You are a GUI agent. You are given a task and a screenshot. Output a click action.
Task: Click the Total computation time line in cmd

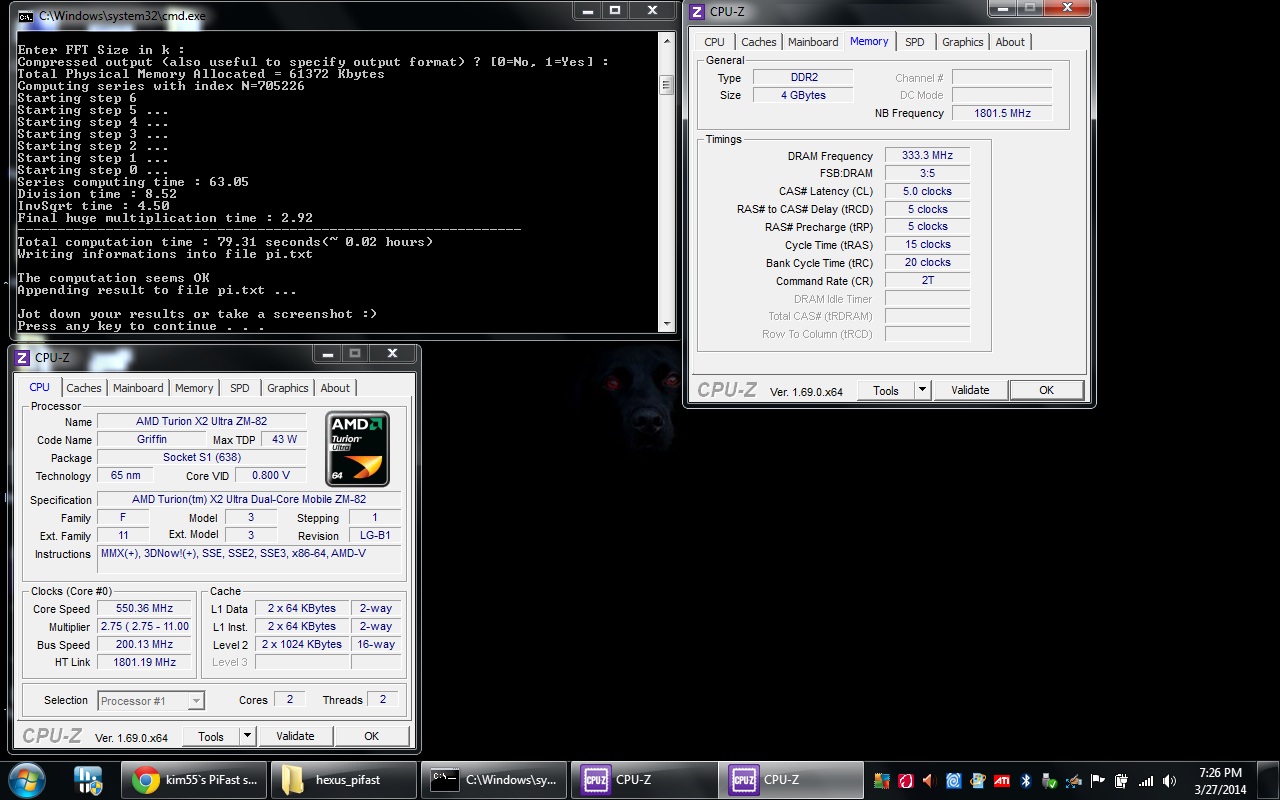(225, 242)
